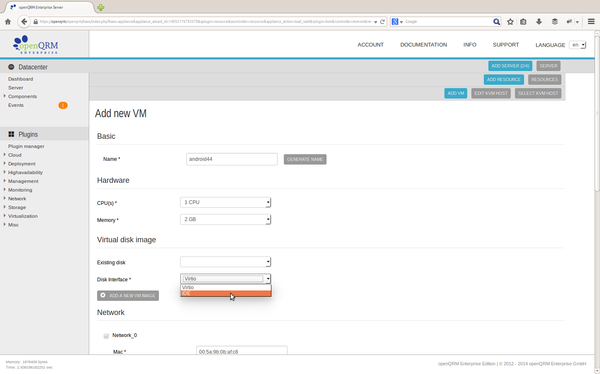Click the search magnifier icon
Viewport: 600px width, 374px height.
point(496,22)
